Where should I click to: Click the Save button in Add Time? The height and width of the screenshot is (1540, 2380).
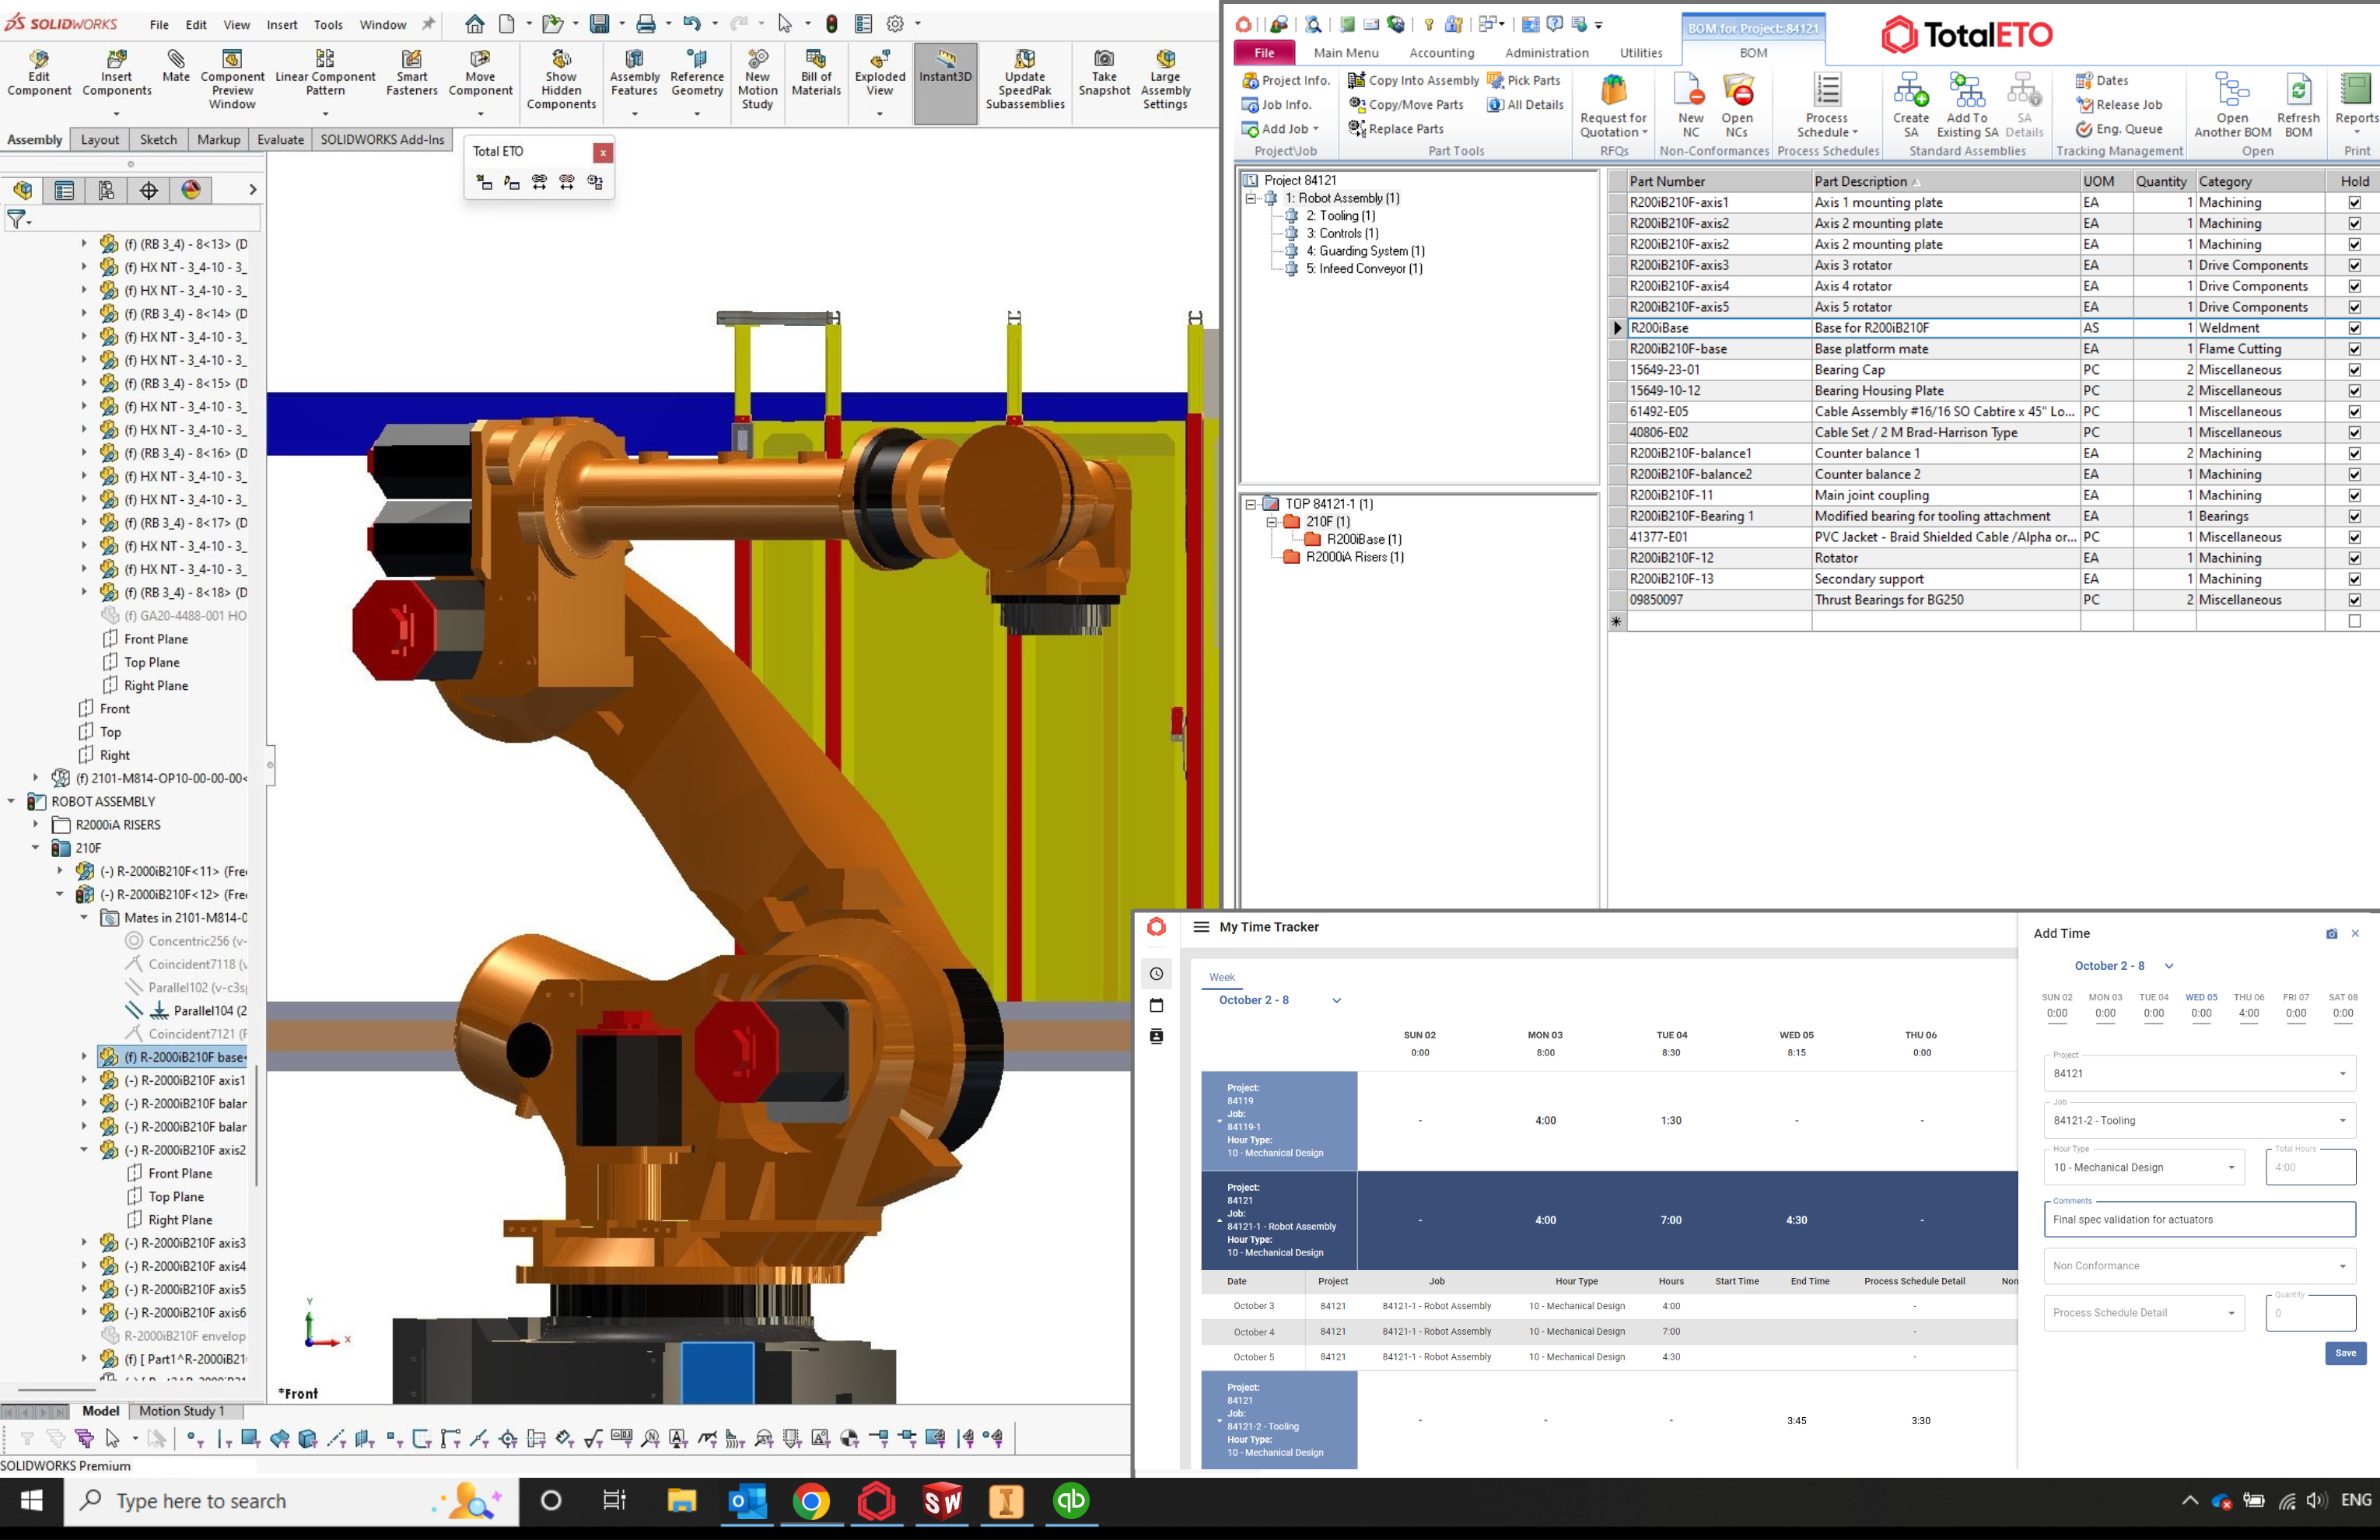tap(2344, 1353)
